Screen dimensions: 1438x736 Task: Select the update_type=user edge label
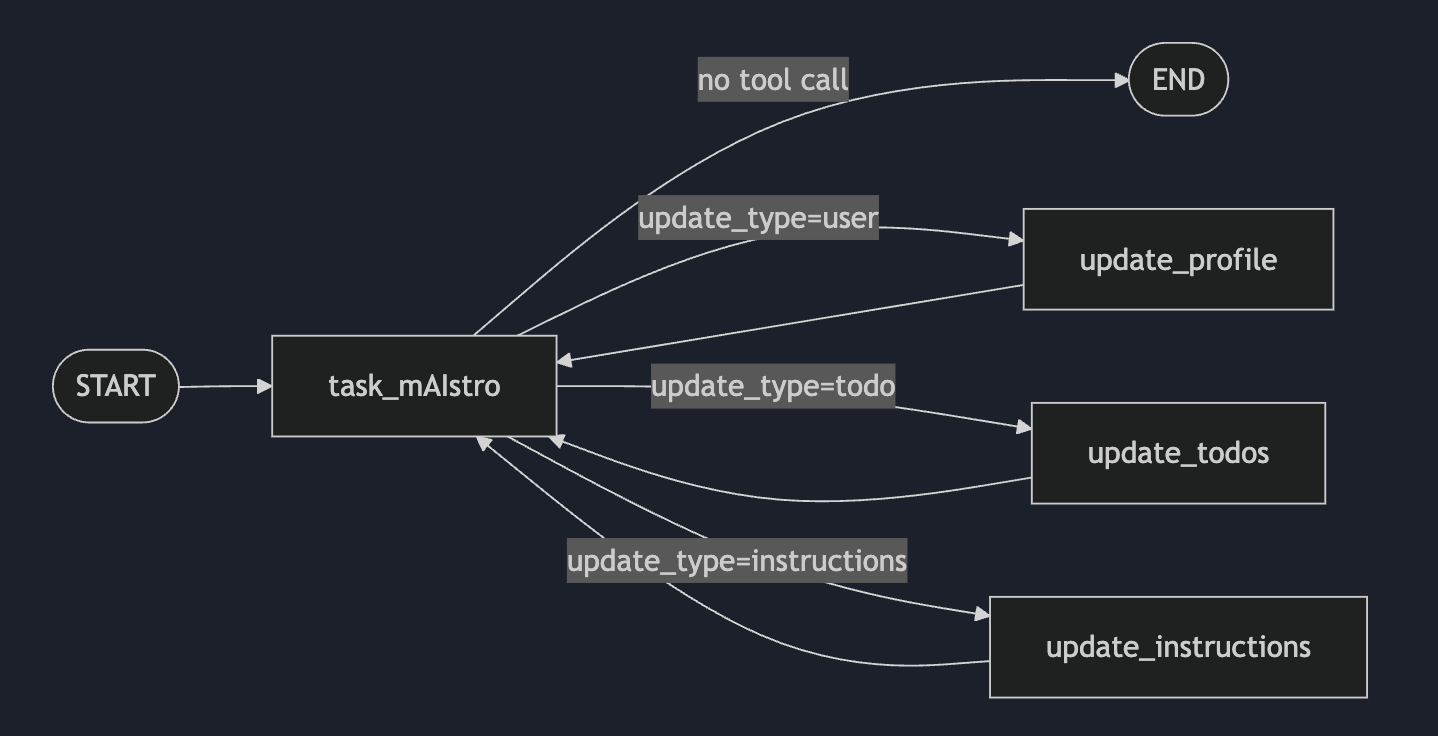(x=758, y=218)
